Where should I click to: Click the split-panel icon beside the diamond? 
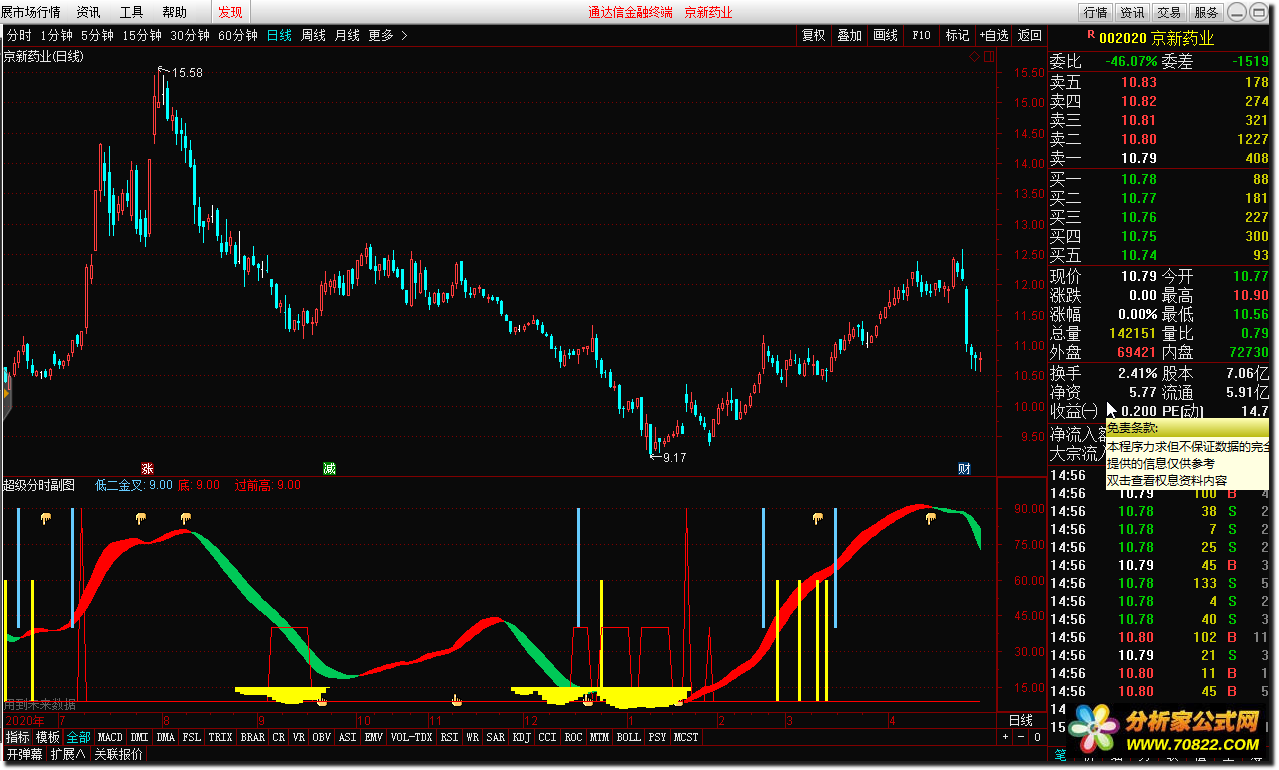[x=989, y=57]
